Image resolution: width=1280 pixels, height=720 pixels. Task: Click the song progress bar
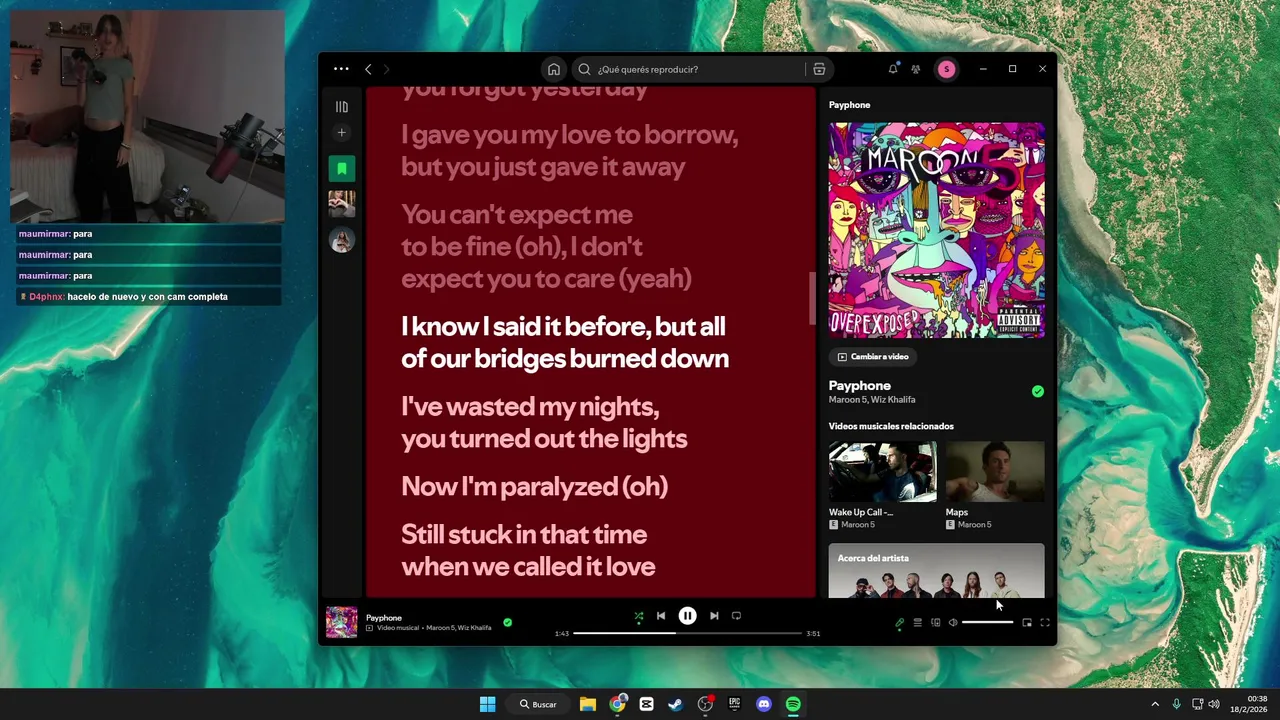688,633
